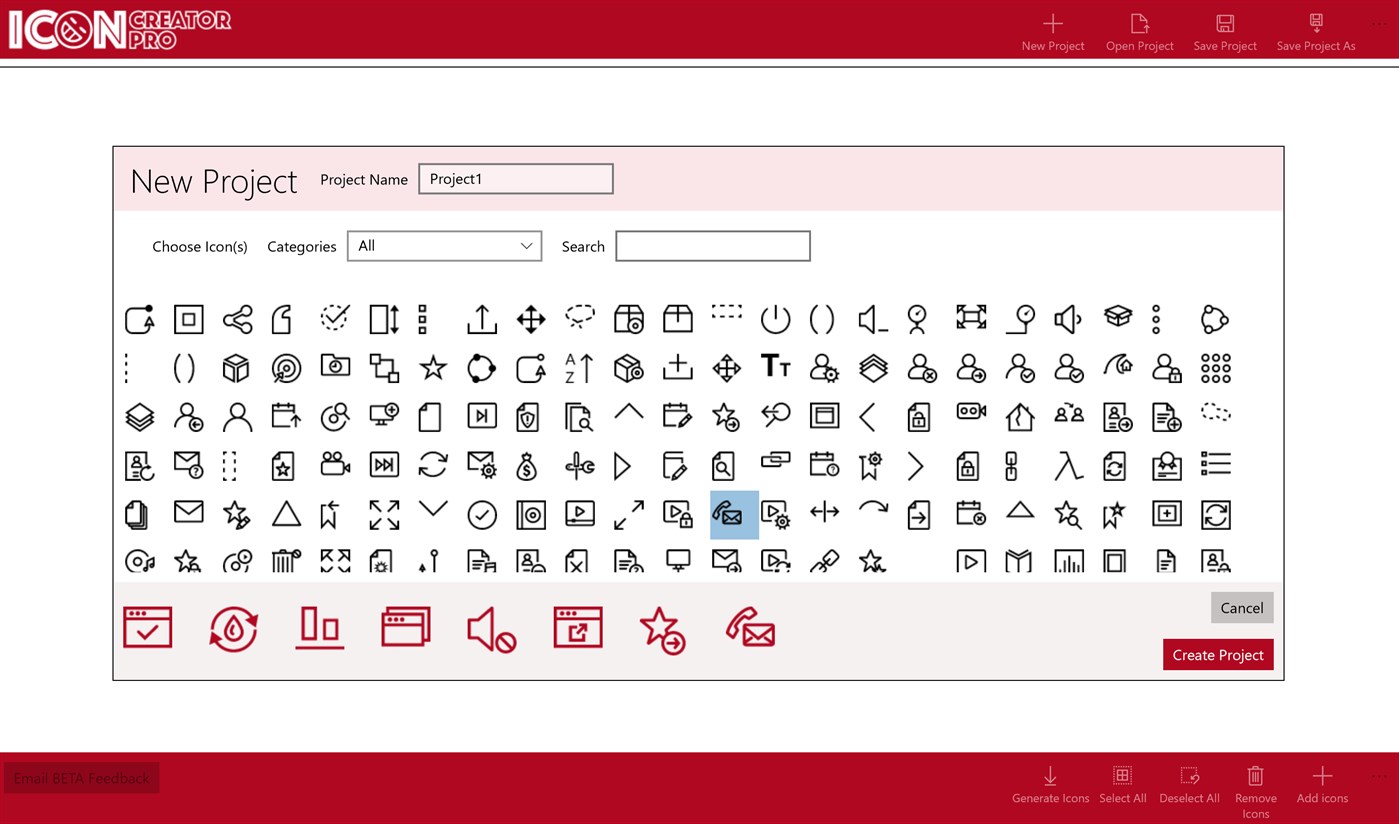
Task: Open the top bar ellipsis overflow menu
Action: coord(1380,24)
